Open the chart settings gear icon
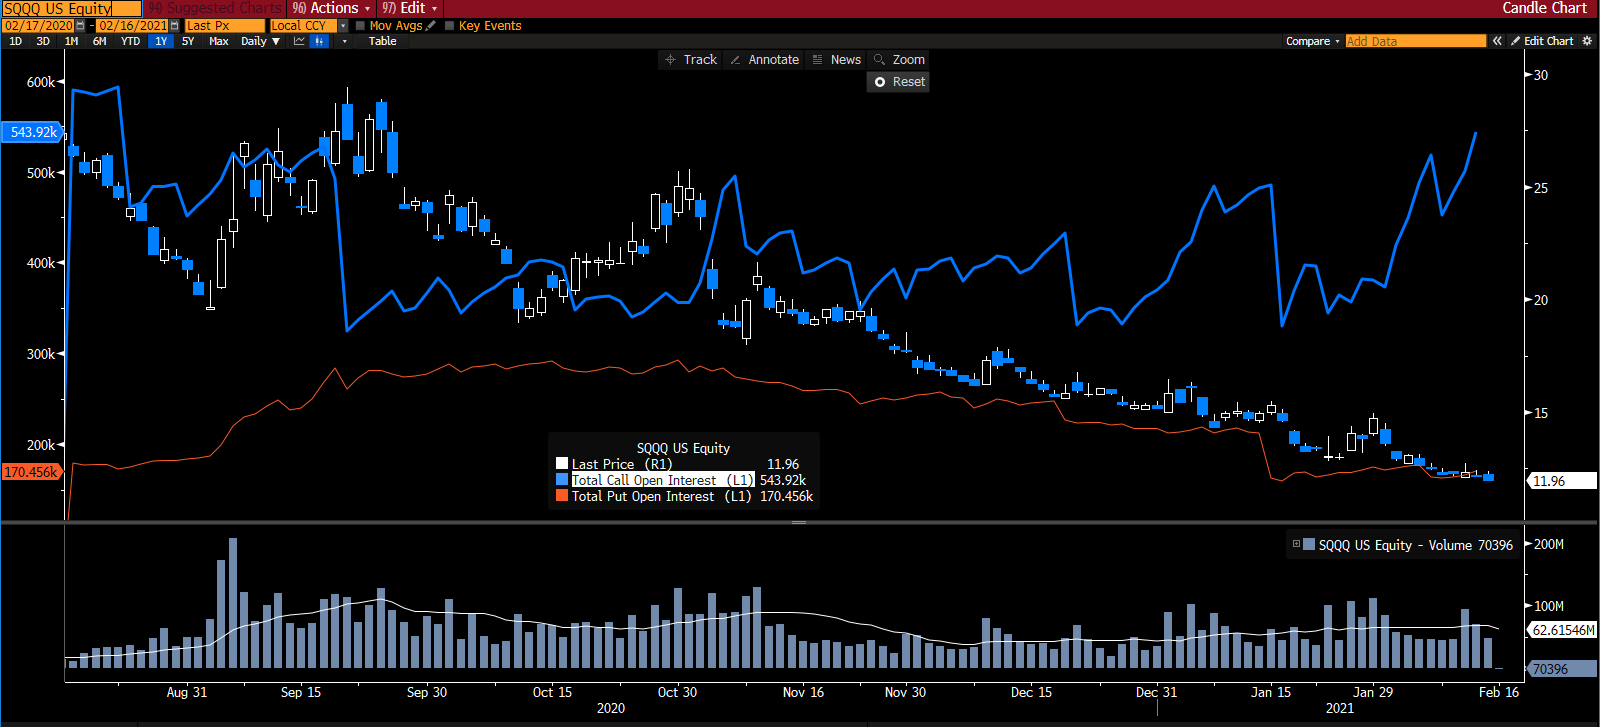The width and height of the screenshot is (1600, 727). click(1586, 41)
